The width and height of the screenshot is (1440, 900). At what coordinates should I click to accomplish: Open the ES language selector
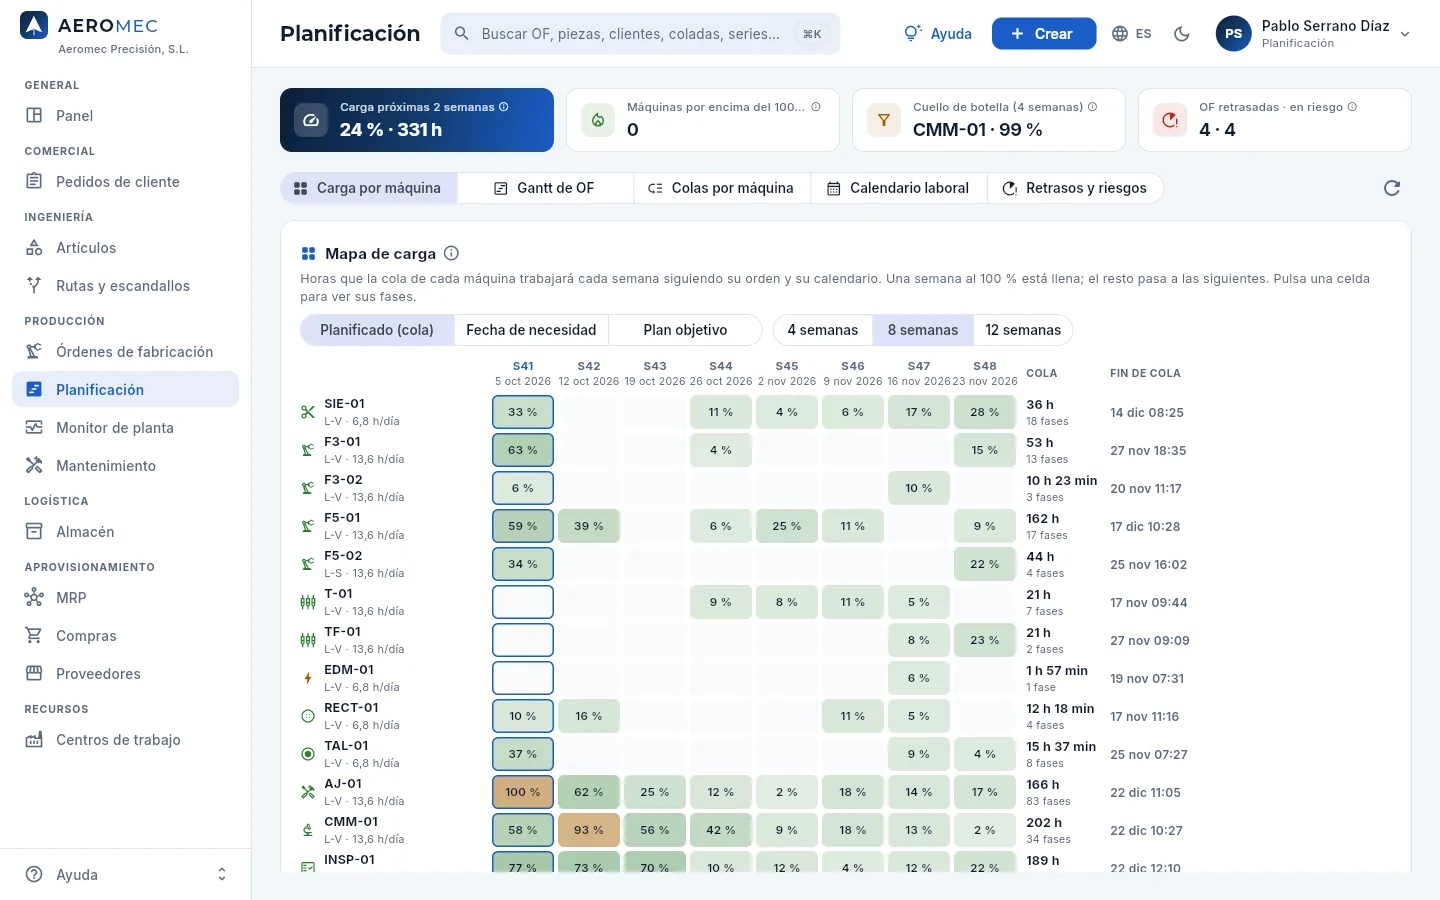point(1132,34)
